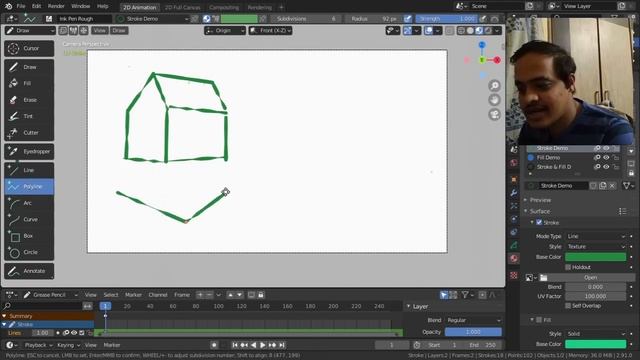Open the stroke Style Texture dropdown

[x=596, y=247]
